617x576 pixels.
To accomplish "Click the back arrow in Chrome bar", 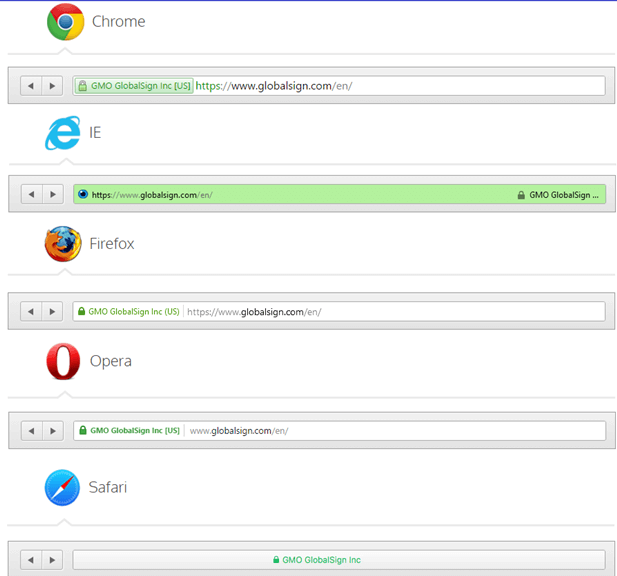I will pos(31,86).
